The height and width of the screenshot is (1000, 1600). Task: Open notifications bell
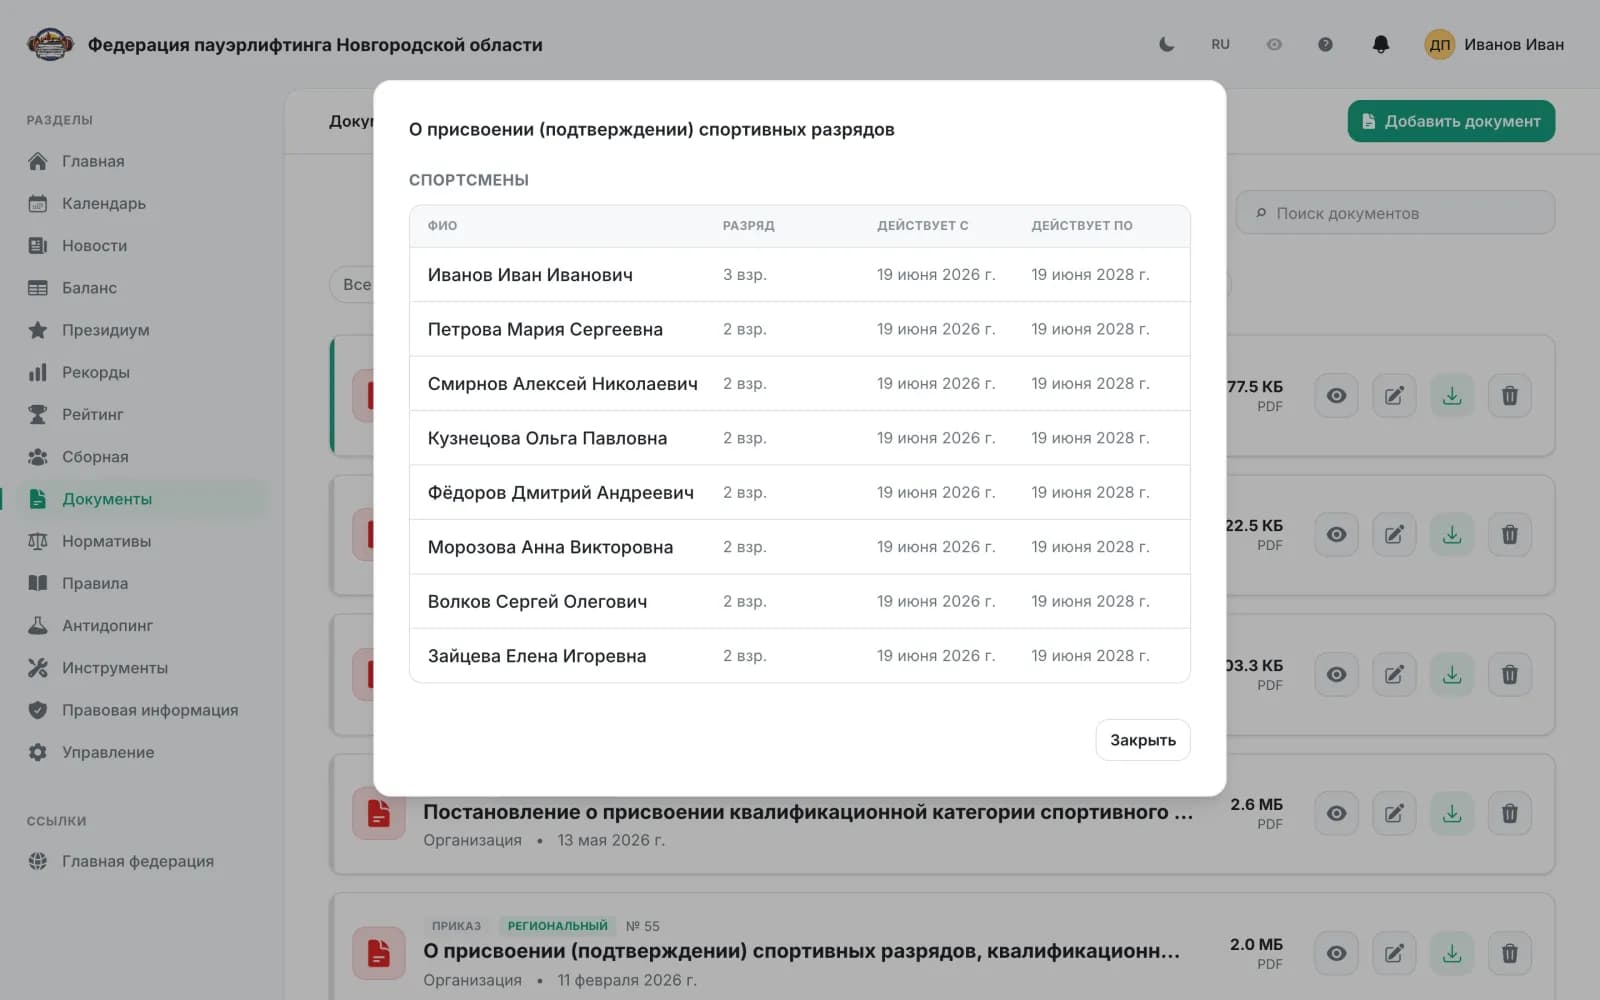pyautogui.click(x=1381, y=44)
